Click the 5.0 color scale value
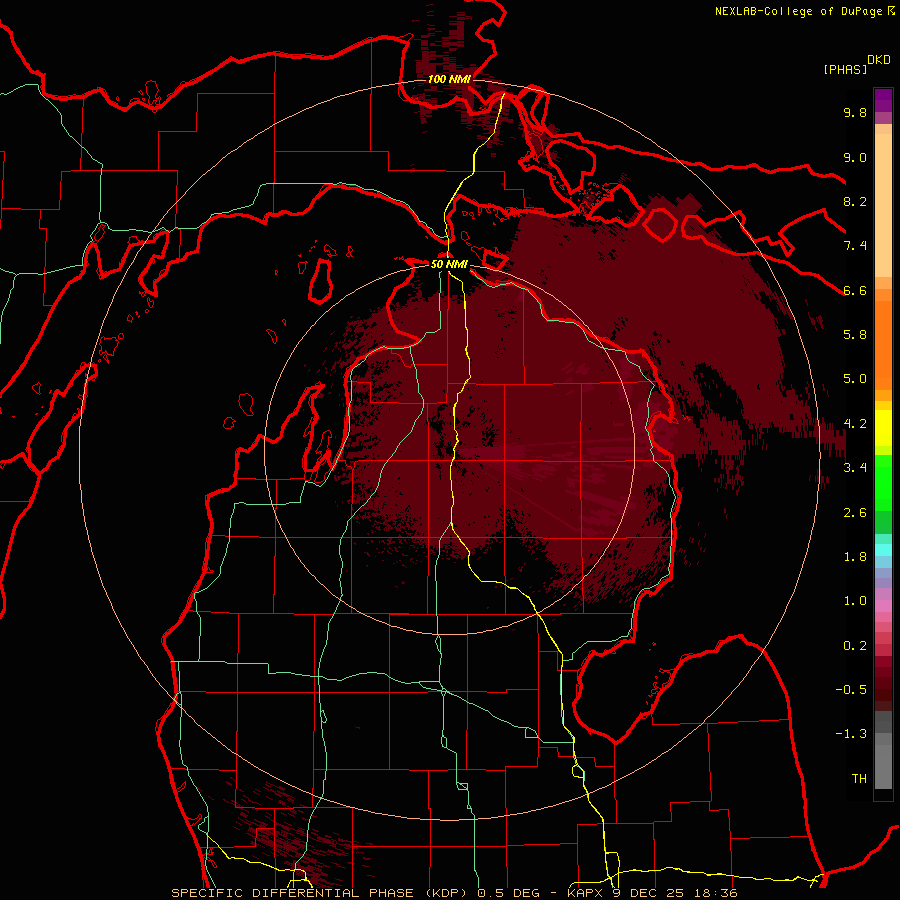Viewport: 900px width, 900px height. 855,379
